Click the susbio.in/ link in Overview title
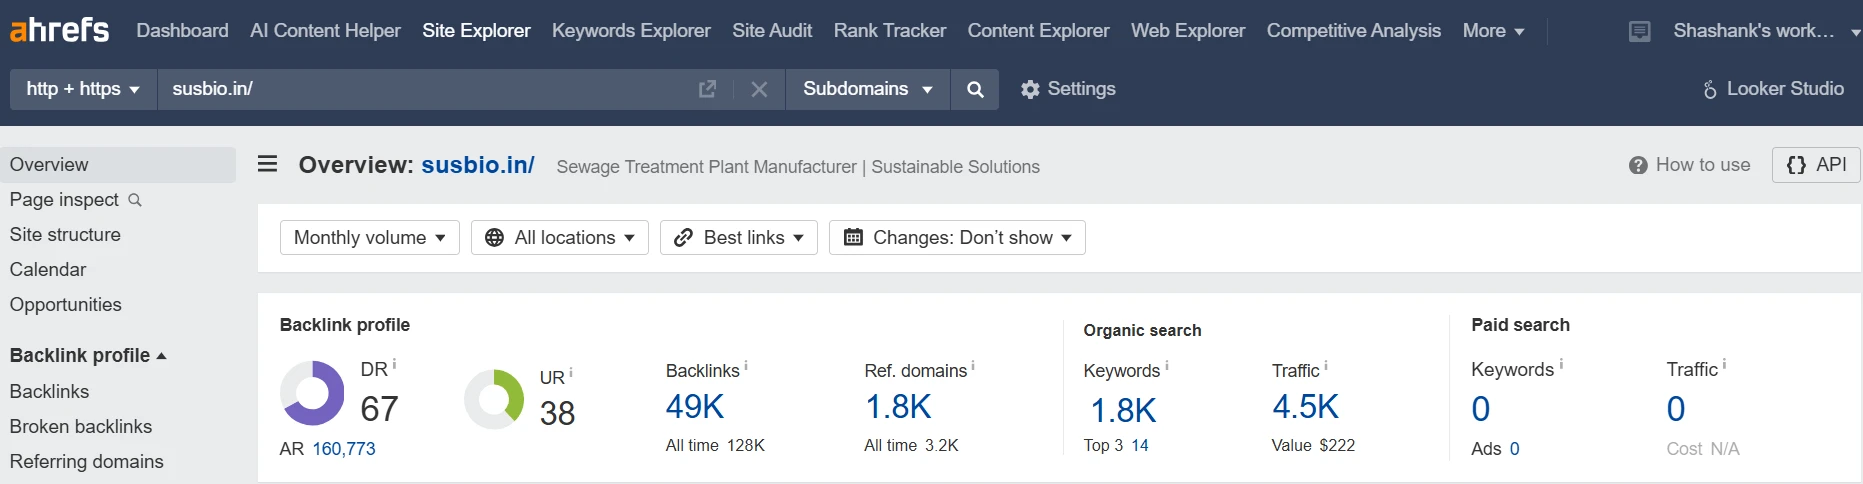The image size is (1863, 484). 478,165
